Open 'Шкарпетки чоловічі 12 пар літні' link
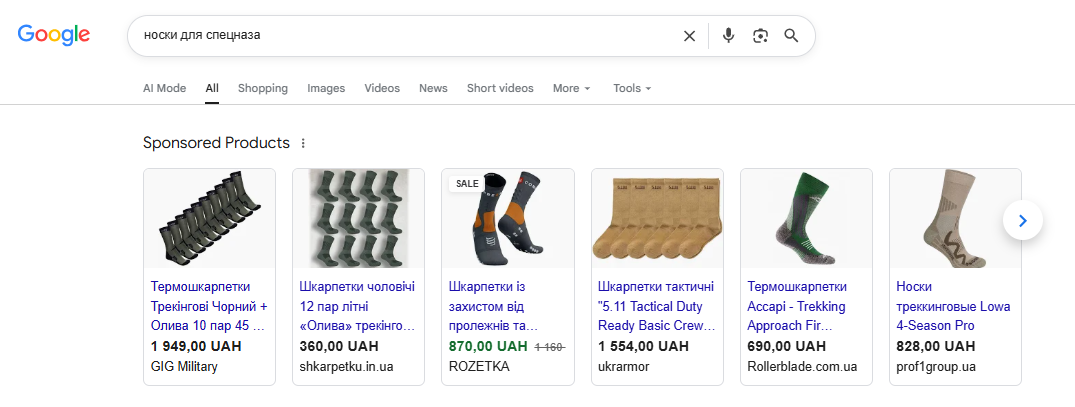Viewport: 1075px width, 407px height. (358, 306)
